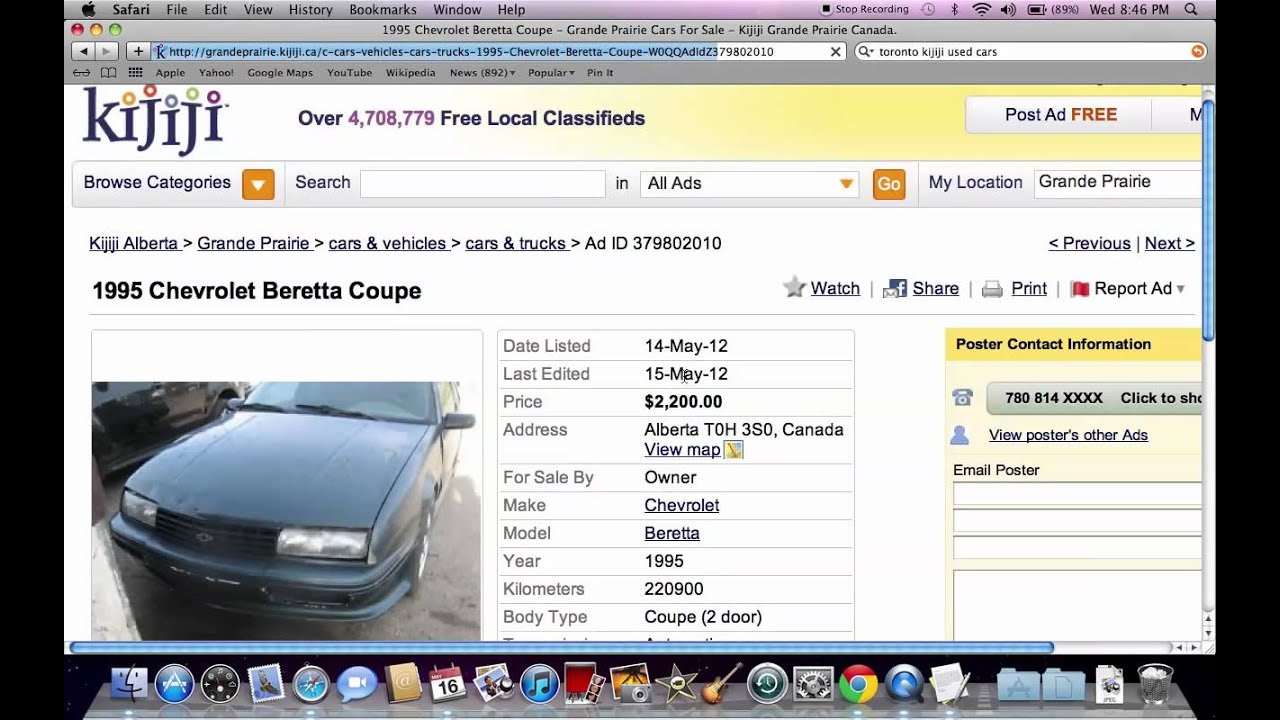Launch iMovie star icon in dock
Image resolution: width=1280 pixels, height=720 pixels.
pyautogui.click(x=677, y=685)
